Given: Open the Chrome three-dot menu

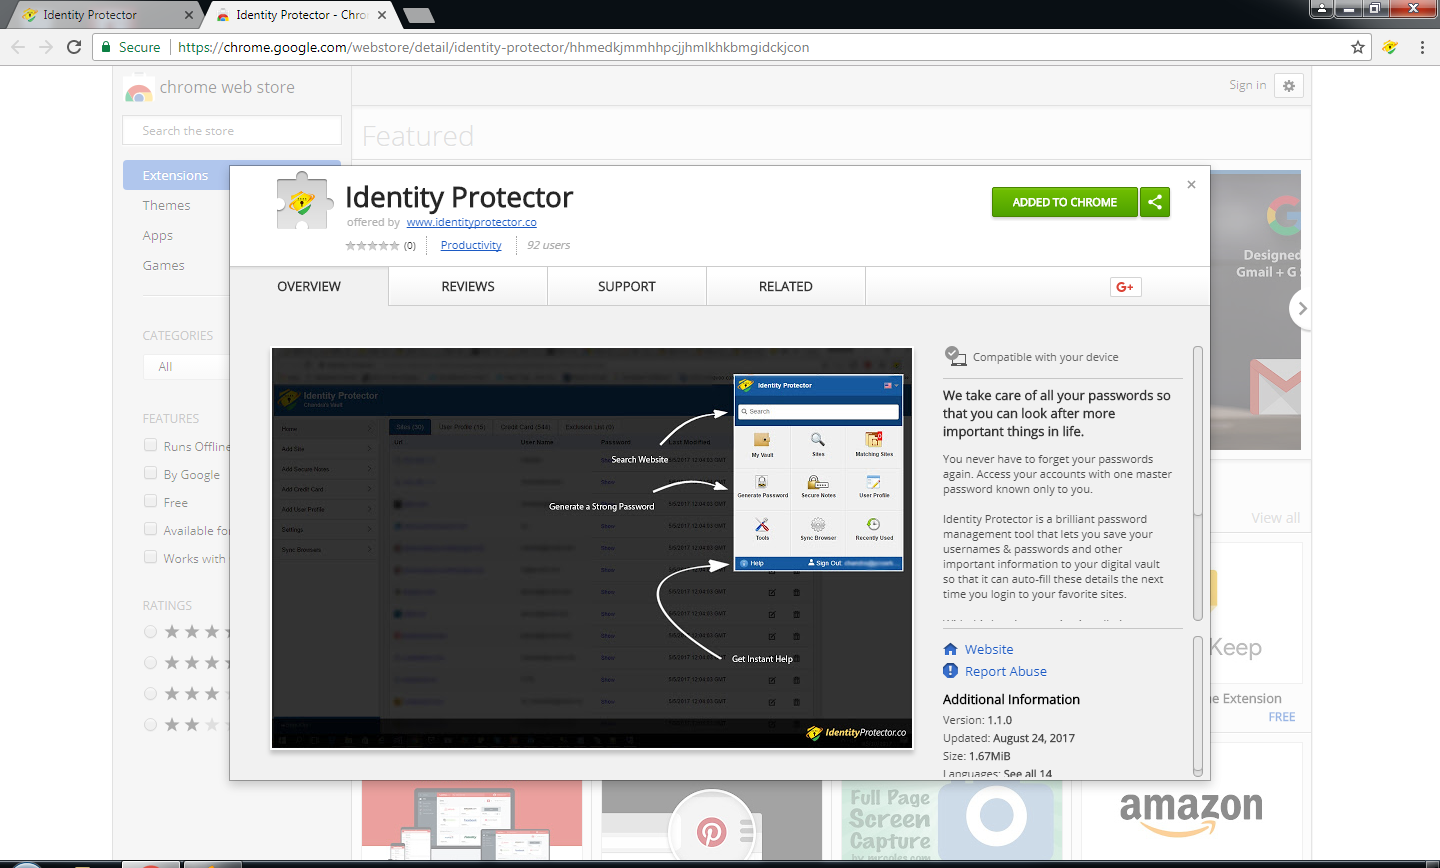Looking at the screenshot, I should pos(1422,47).
